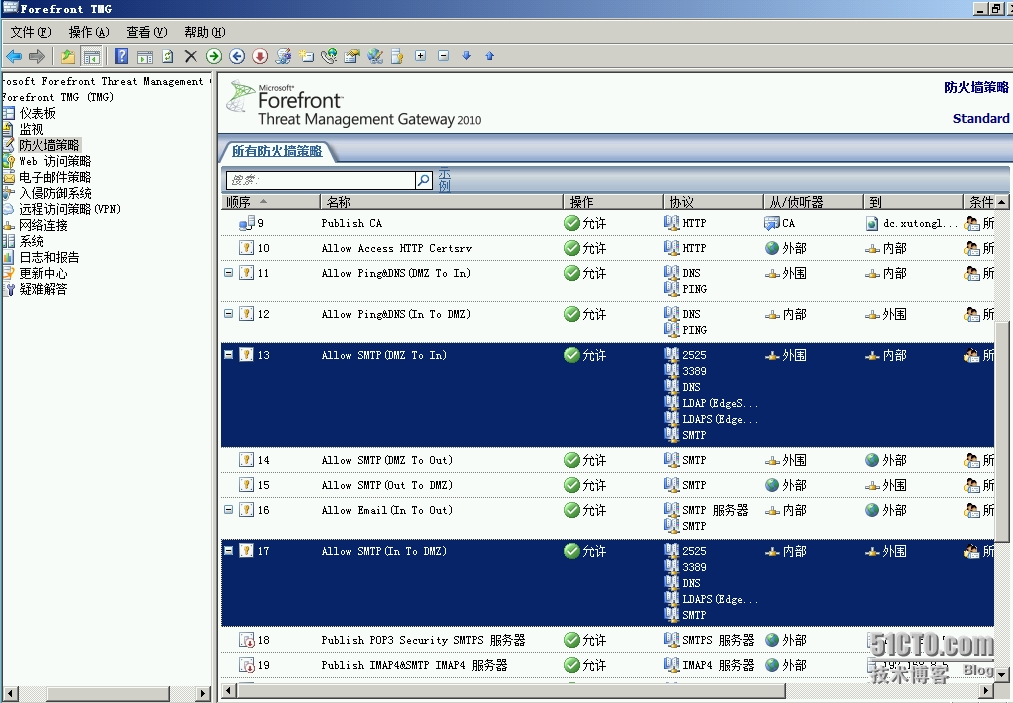Click the green right-arrow circle icon
Image resolution: width=1013 pixels, height=703 pixels.
[214, 56]
